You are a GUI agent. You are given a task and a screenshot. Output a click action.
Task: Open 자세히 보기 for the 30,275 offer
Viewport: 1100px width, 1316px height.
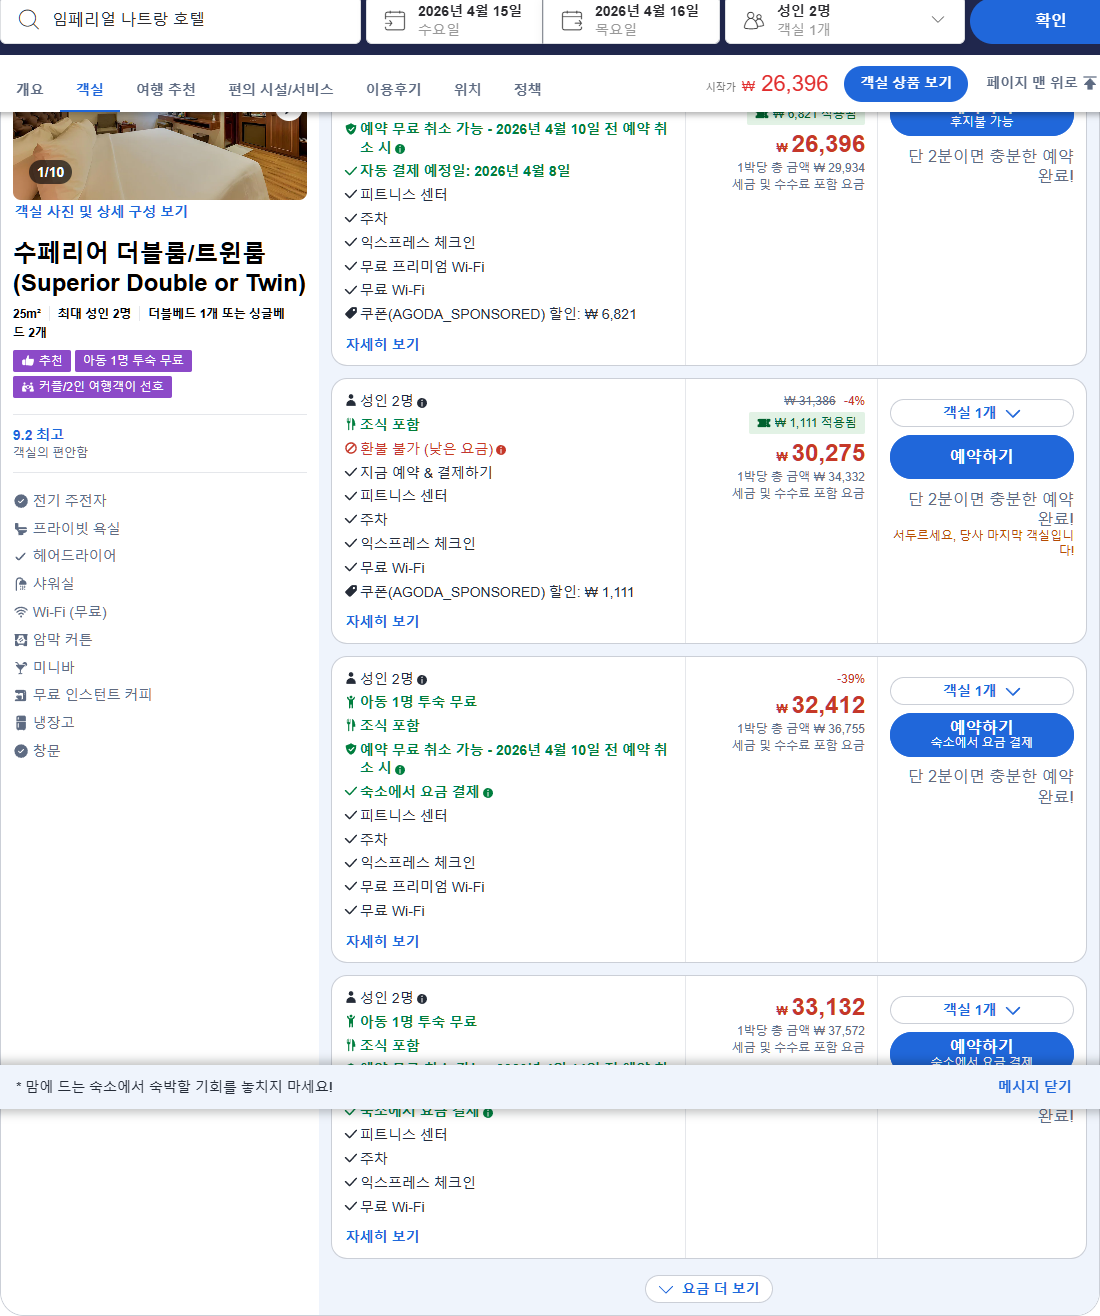[x=383, y=621]
